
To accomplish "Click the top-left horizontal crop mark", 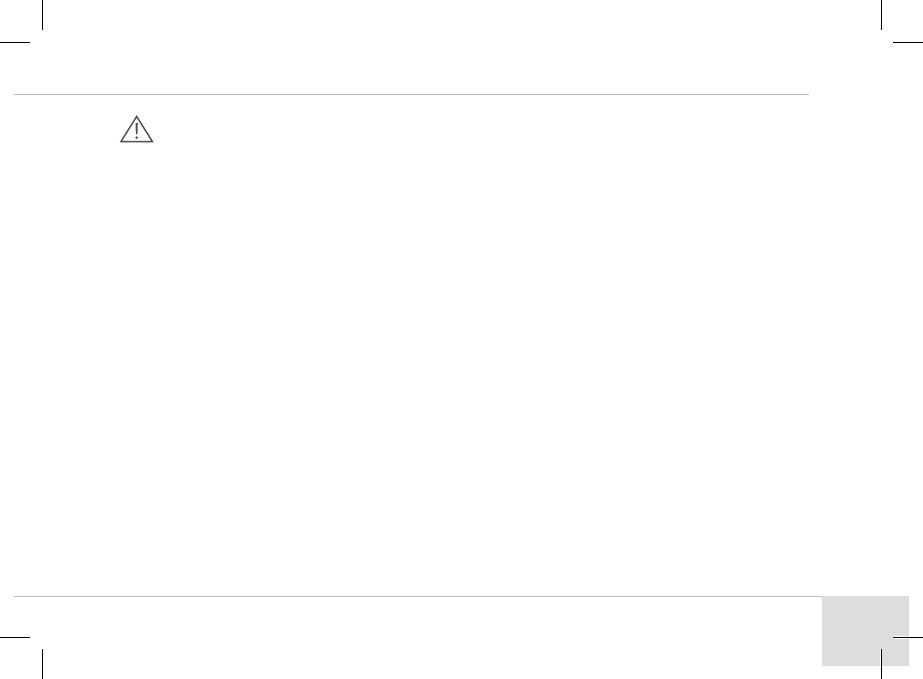I will pos(14,43).
